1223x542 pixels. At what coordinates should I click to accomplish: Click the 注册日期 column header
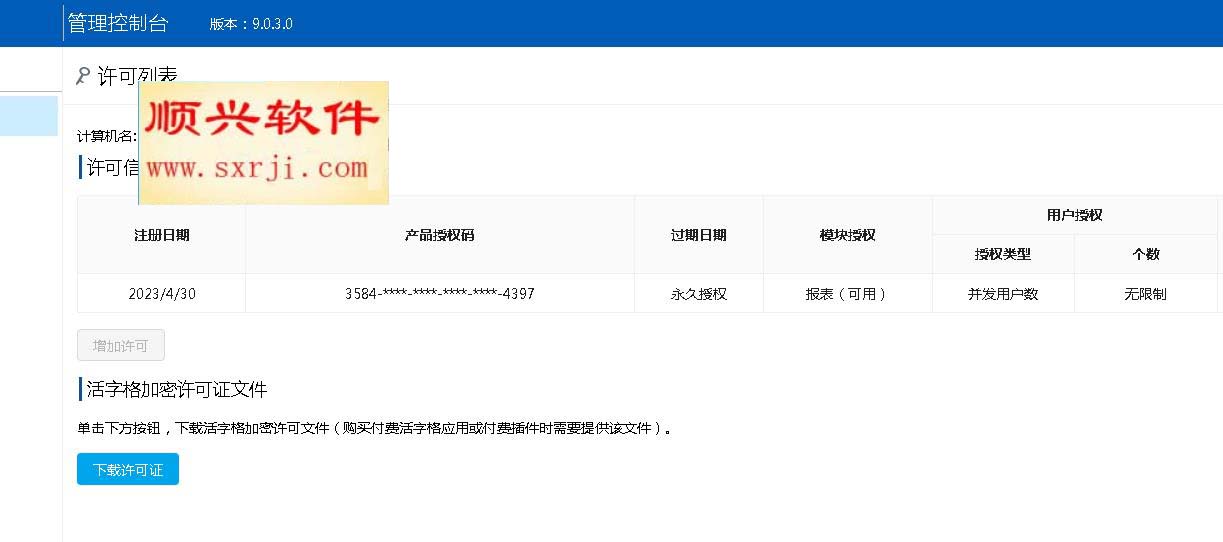click(x=161, y=235)
